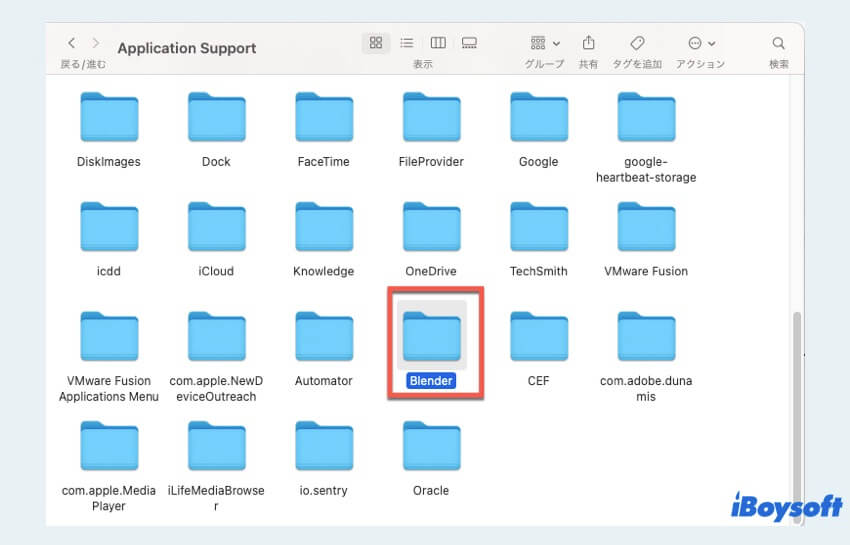The height and width of the screenshot is (545, 850).
Task: Select the io.sentry folder
Action: coord(324,446)
